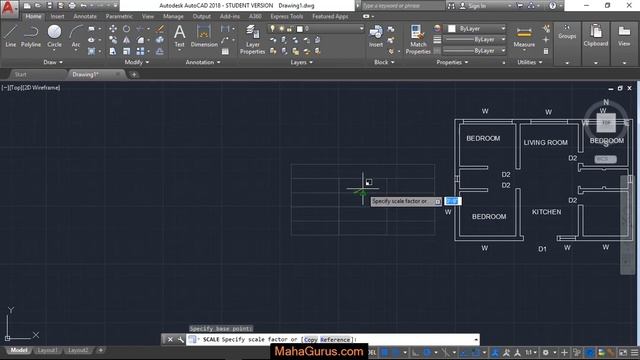This screenshot has width=640, height=360.
Task: Toggle Hardware Acceleration in status bar
Action: (590, 352)
